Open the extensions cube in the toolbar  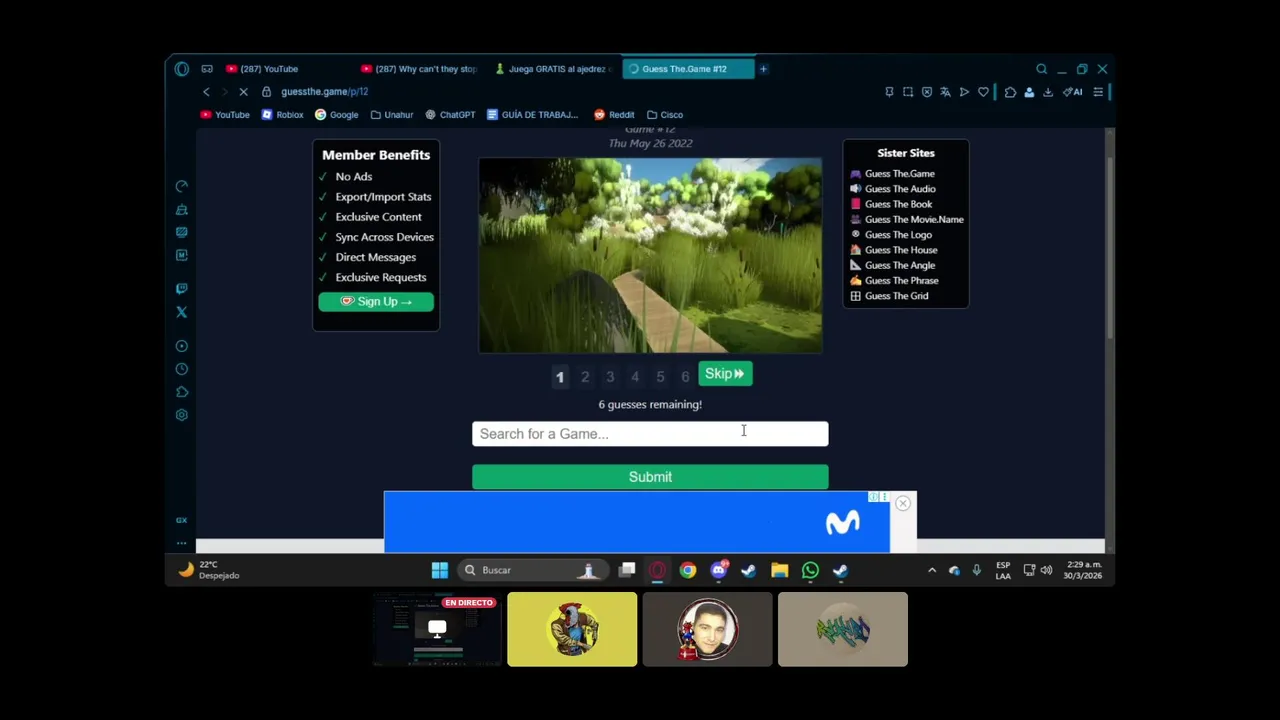tap(1010, 92)
